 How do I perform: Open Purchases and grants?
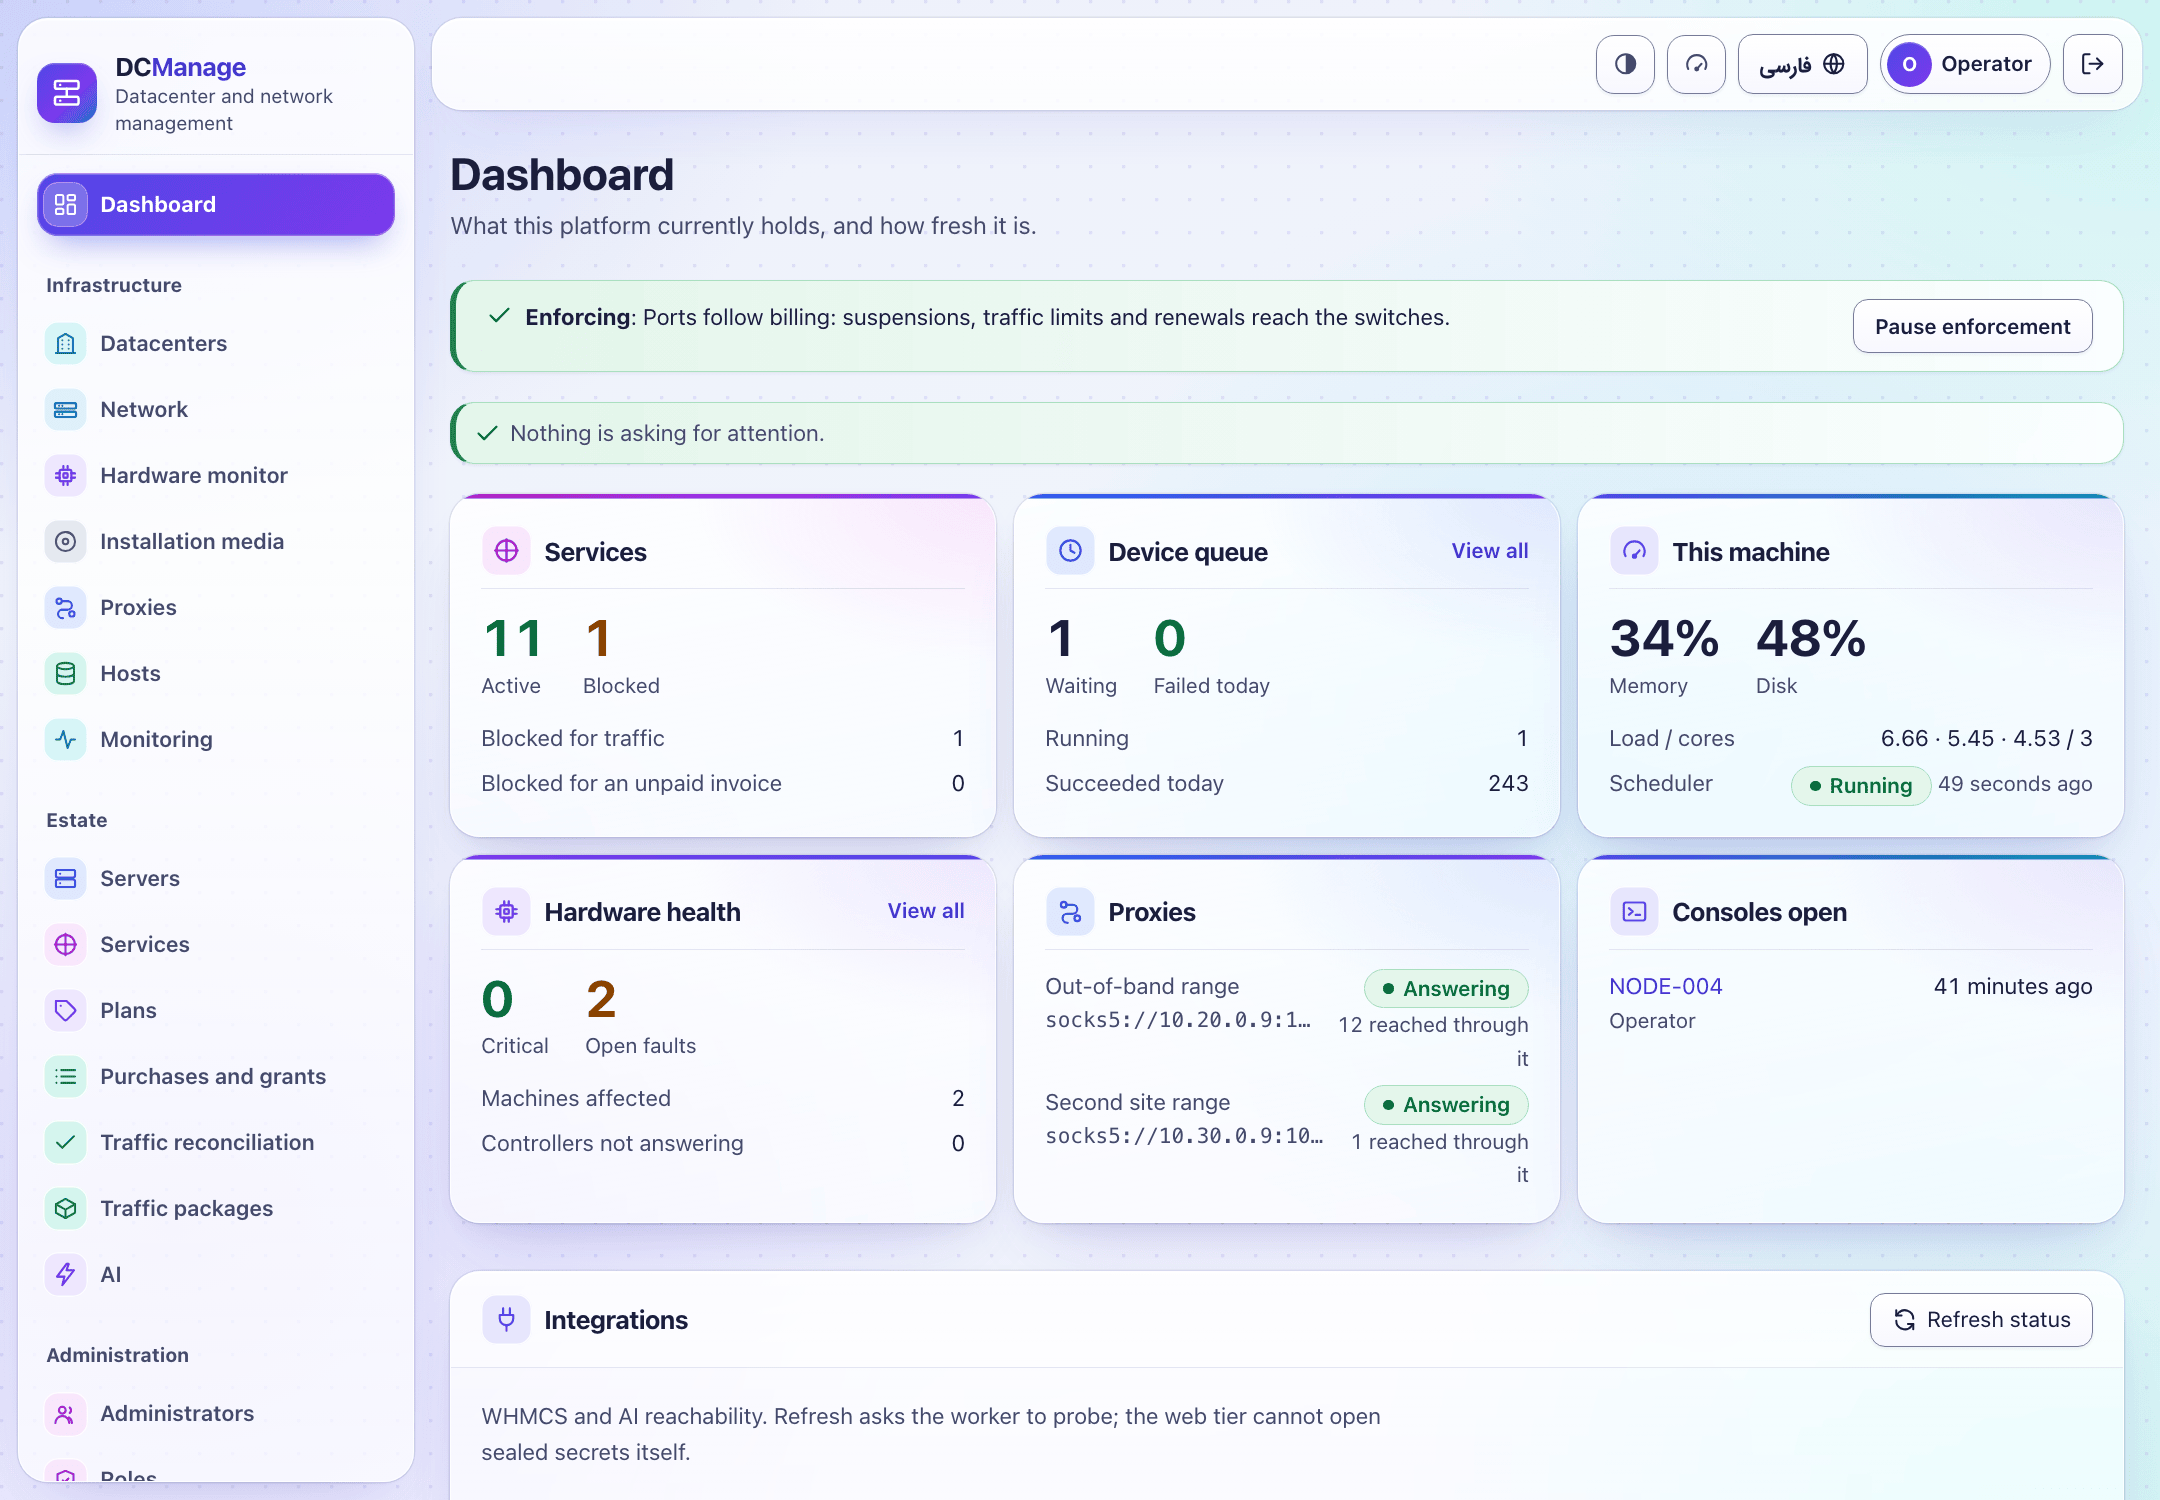click(216, 1076)
